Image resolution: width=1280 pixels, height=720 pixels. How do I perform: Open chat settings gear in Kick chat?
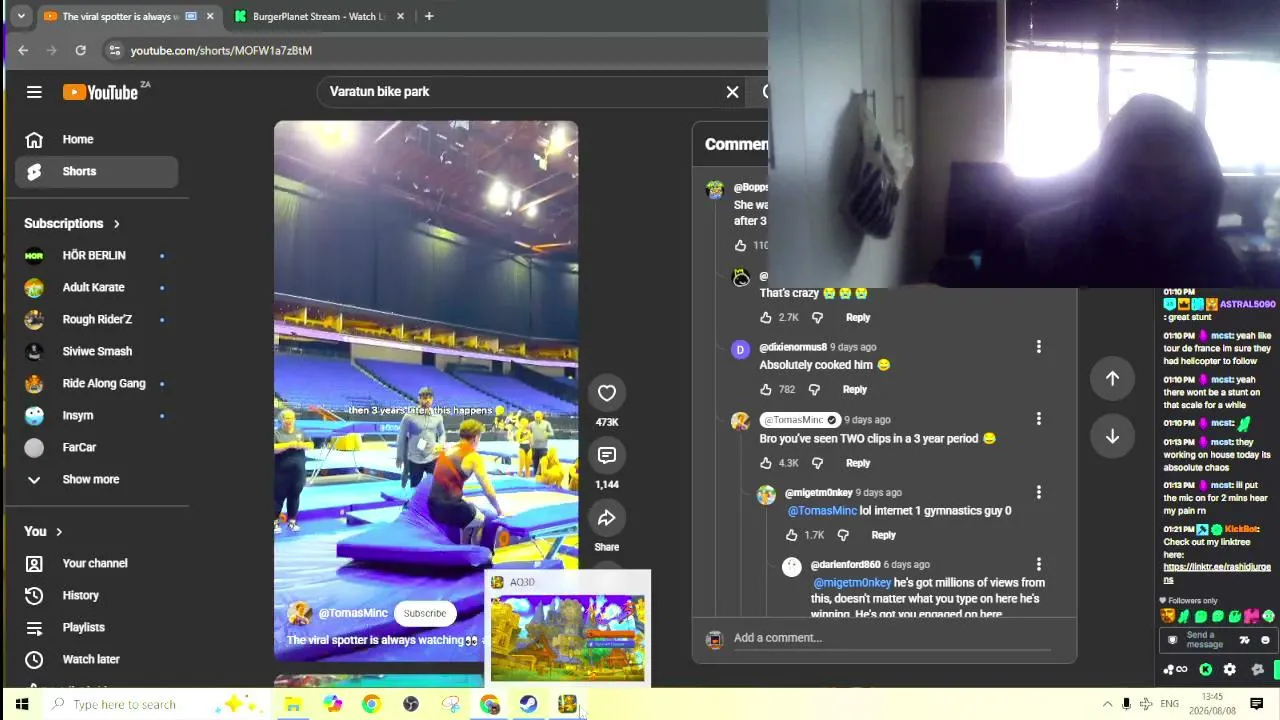click(1230, 670)
